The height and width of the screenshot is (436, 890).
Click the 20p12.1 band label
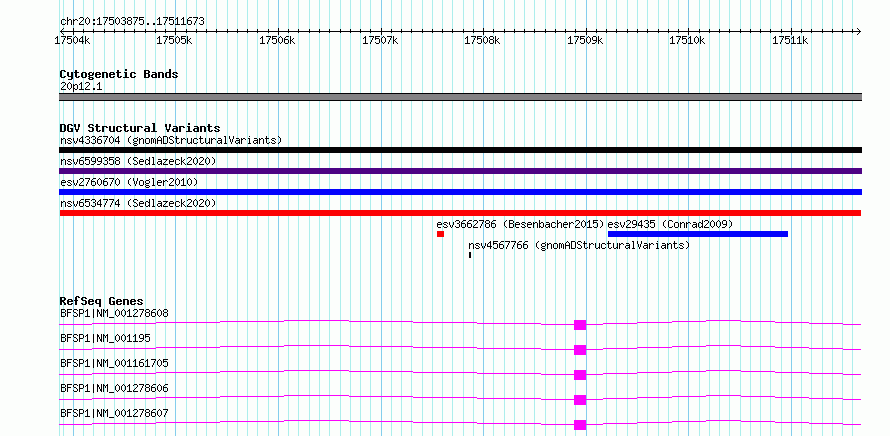[x=81, y=87]
